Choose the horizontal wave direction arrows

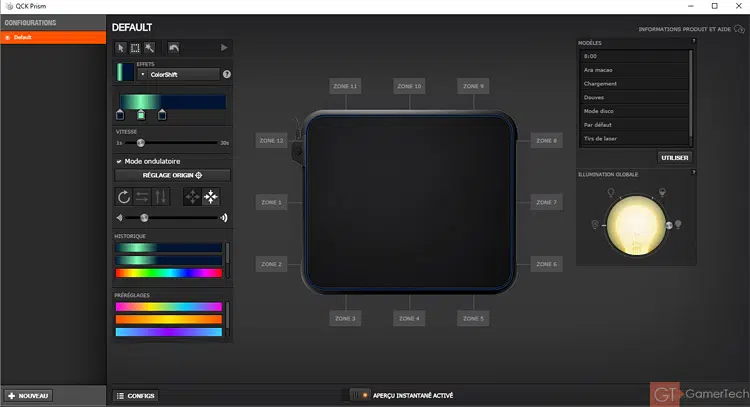coord(142,197)
